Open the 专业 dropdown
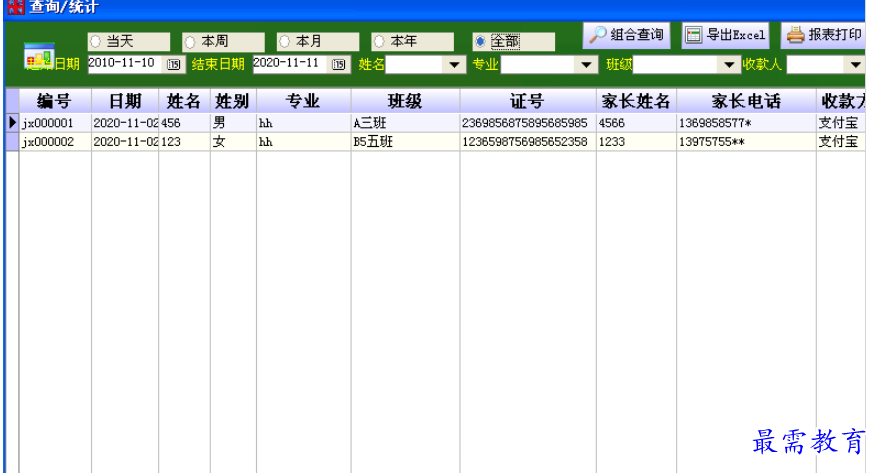 [587, 65]
